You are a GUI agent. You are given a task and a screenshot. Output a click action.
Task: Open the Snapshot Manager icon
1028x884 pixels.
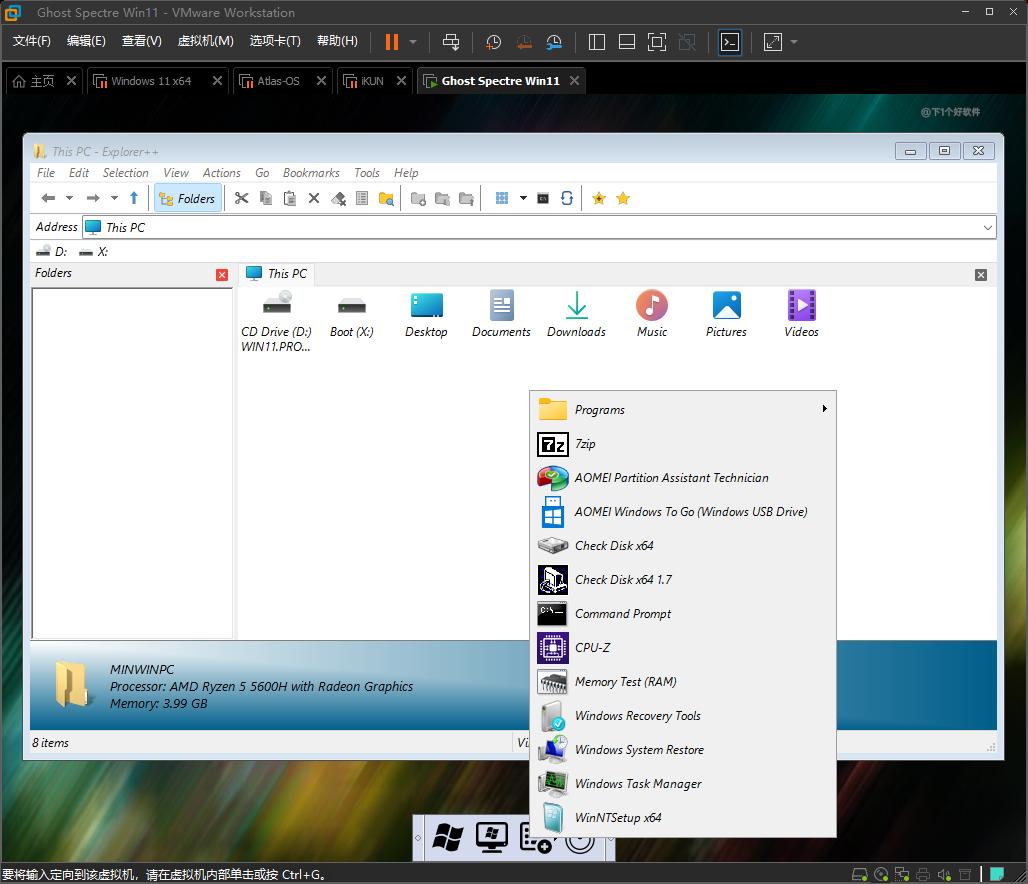point(554,42)
